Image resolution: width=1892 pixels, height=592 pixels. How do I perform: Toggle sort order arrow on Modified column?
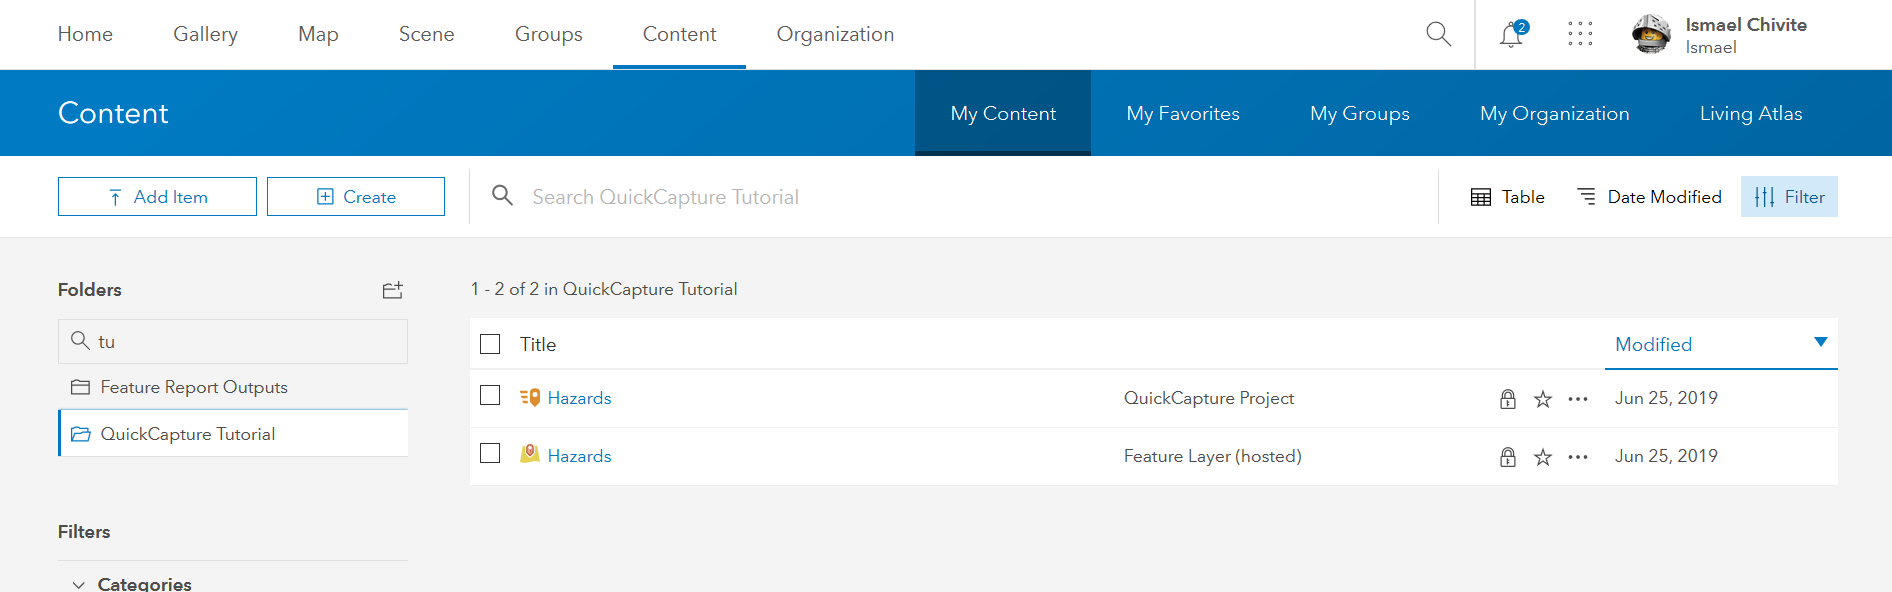click(1820, 343)
